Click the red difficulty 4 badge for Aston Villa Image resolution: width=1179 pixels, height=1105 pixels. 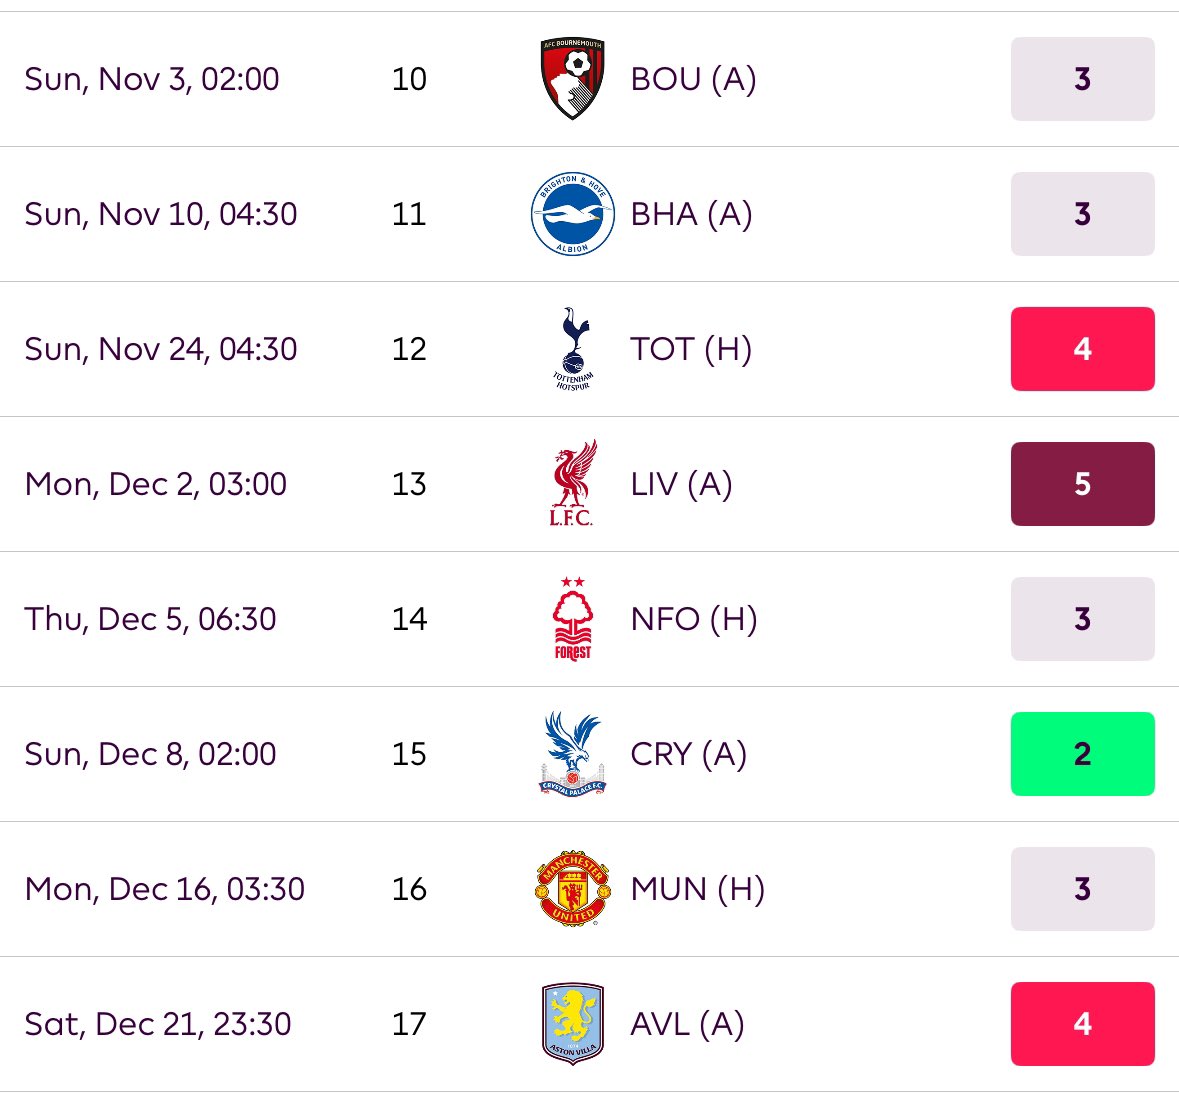coord(1083,1024)
